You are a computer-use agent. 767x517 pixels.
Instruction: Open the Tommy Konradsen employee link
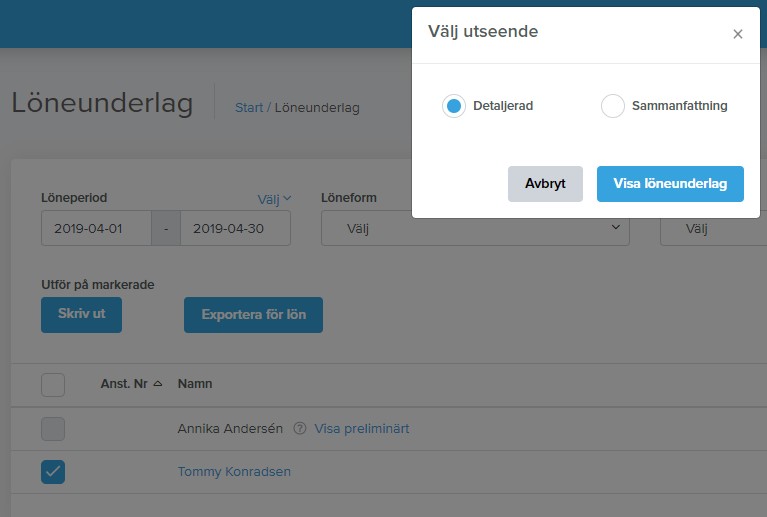tap(234, 472)
